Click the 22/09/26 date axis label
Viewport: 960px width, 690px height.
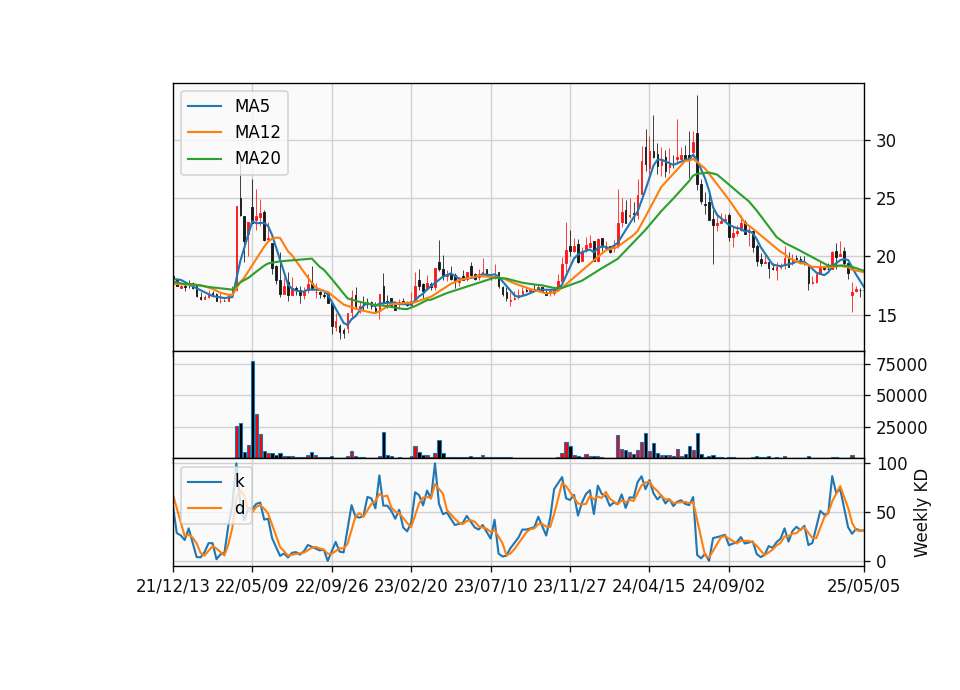[332, 586]
